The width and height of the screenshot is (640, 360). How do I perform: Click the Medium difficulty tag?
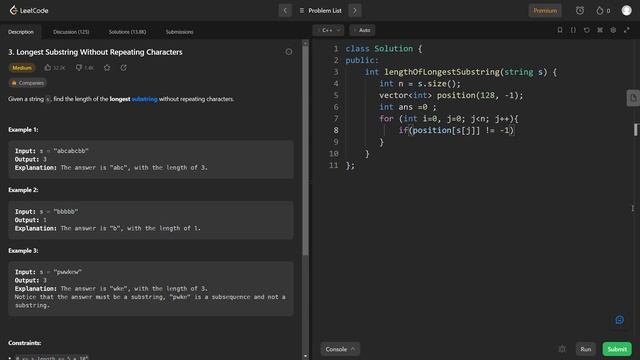(x=22, y=68)
